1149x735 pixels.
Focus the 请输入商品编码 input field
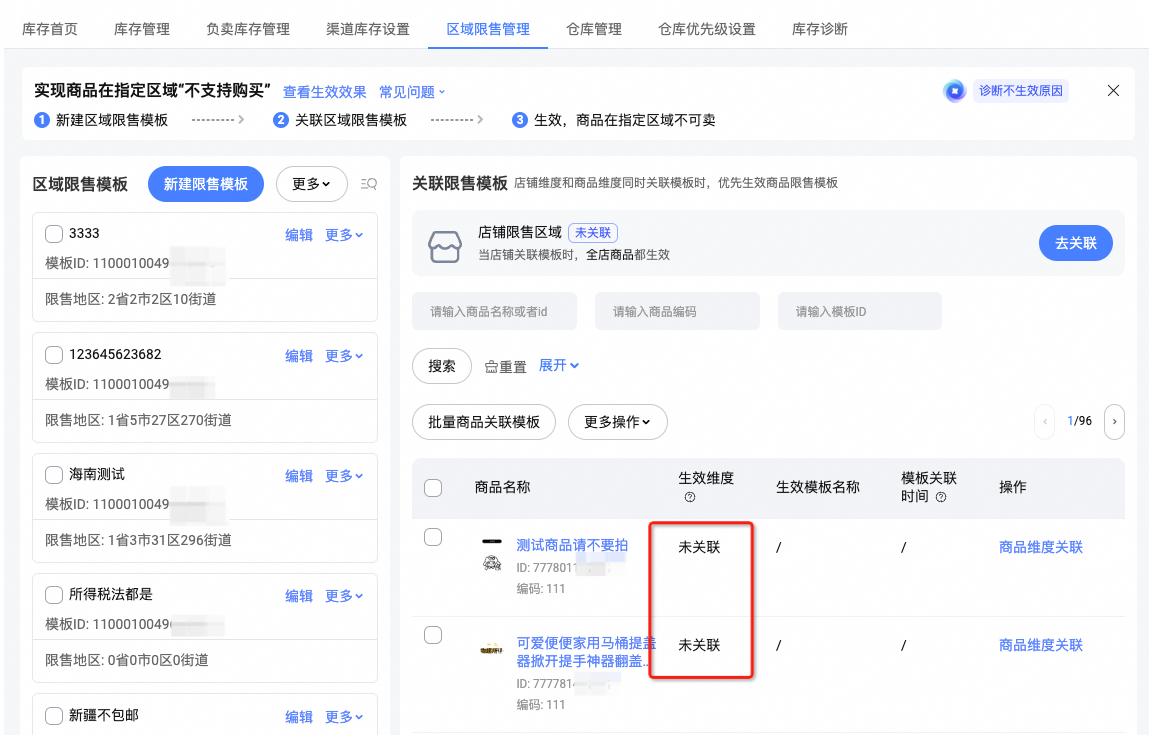point(677,311)
